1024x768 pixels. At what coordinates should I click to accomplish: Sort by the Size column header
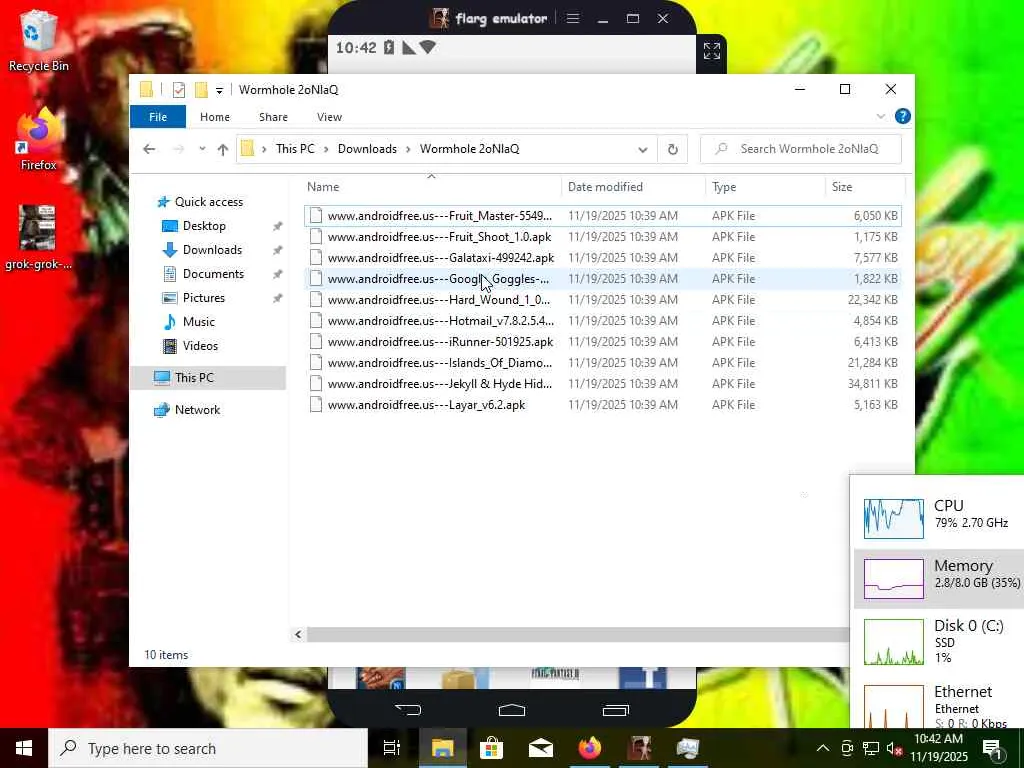coord(865,187)
